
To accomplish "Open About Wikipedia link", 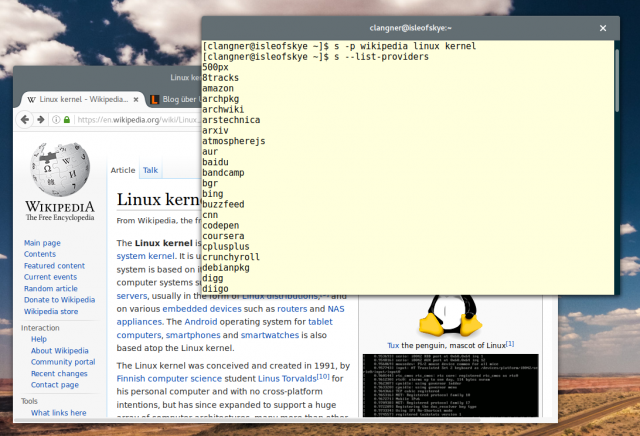I will pyautogui.click(x=60, y=351).
